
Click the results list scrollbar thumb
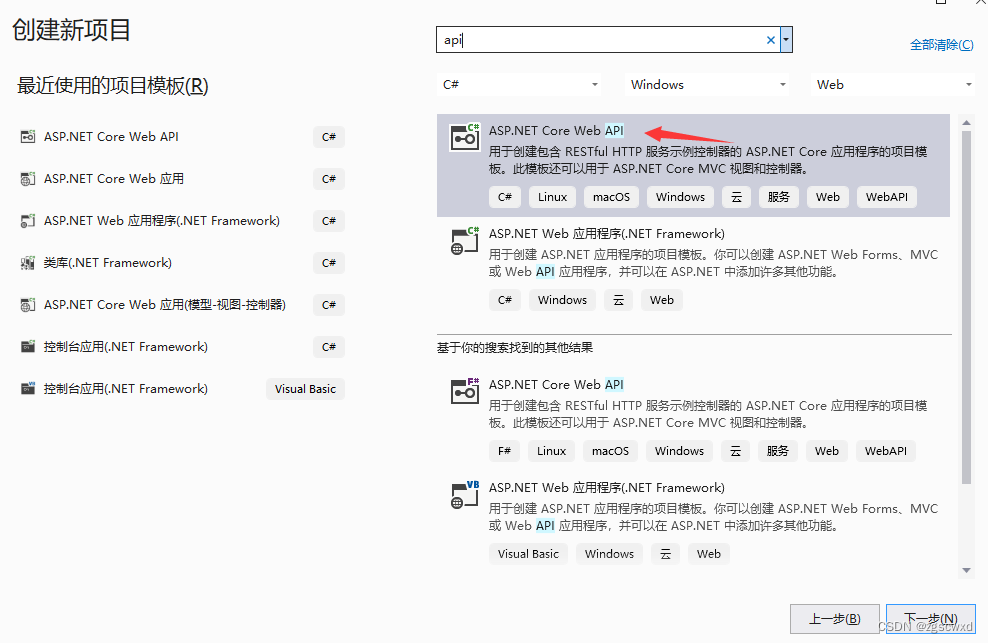coord(966,307)
